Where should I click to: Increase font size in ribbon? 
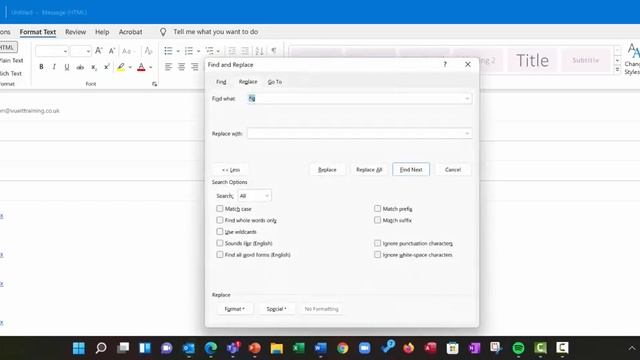pyautogui.click(x=99, y=51)
